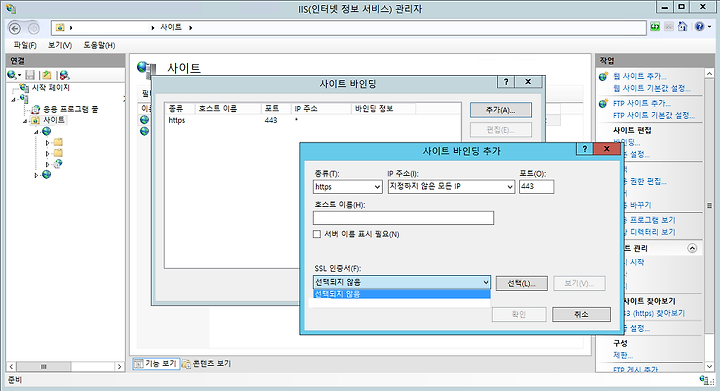This screenshot has width=720, height=391.
Task: Click the home icon in address bar
Action: click(60, 28)
